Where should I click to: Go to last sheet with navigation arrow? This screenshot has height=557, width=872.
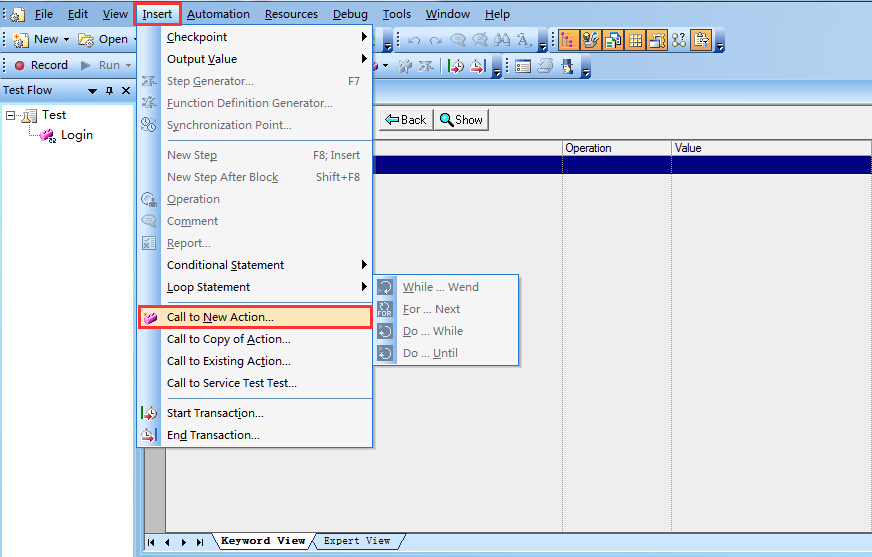200,542
